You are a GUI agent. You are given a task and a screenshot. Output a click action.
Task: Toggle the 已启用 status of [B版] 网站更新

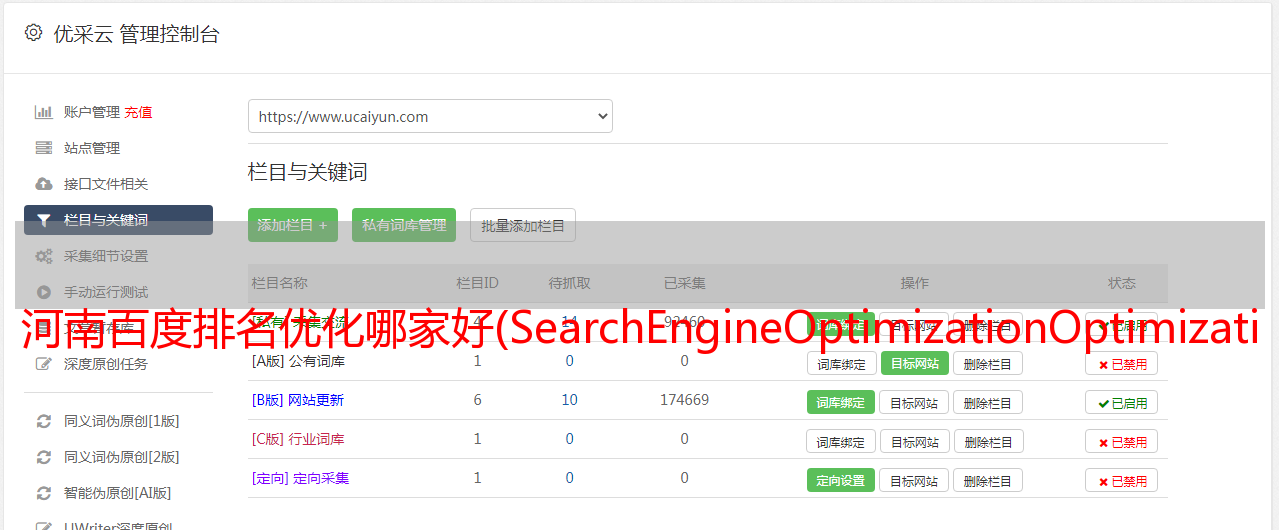[x=1122, y=403]
